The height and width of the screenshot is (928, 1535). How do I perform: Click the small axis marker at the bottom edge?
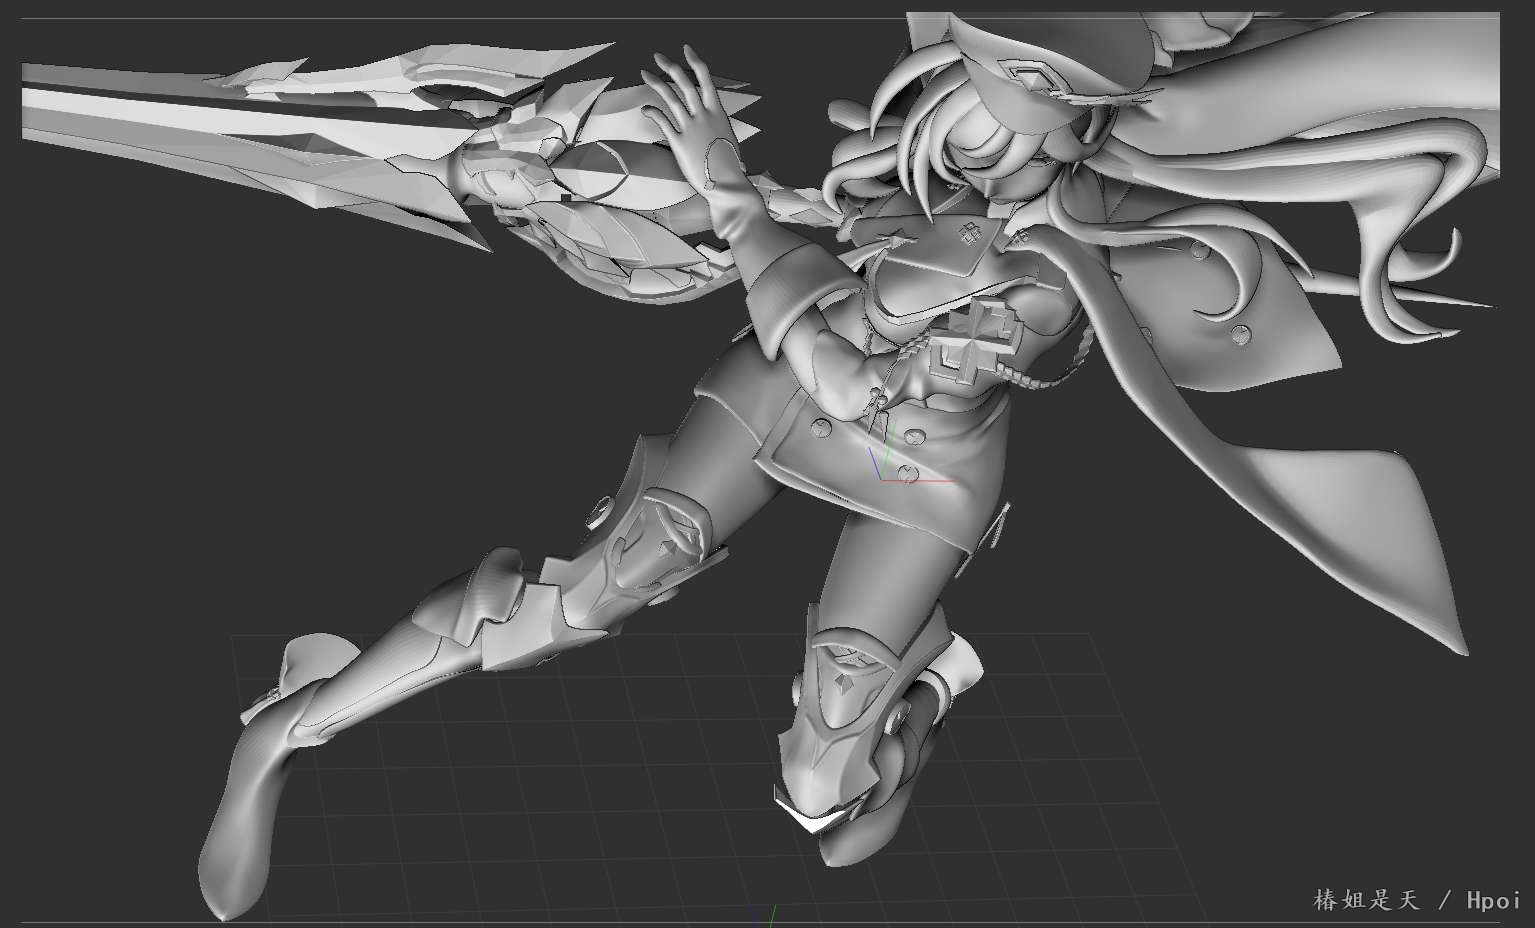coord(760,915)
